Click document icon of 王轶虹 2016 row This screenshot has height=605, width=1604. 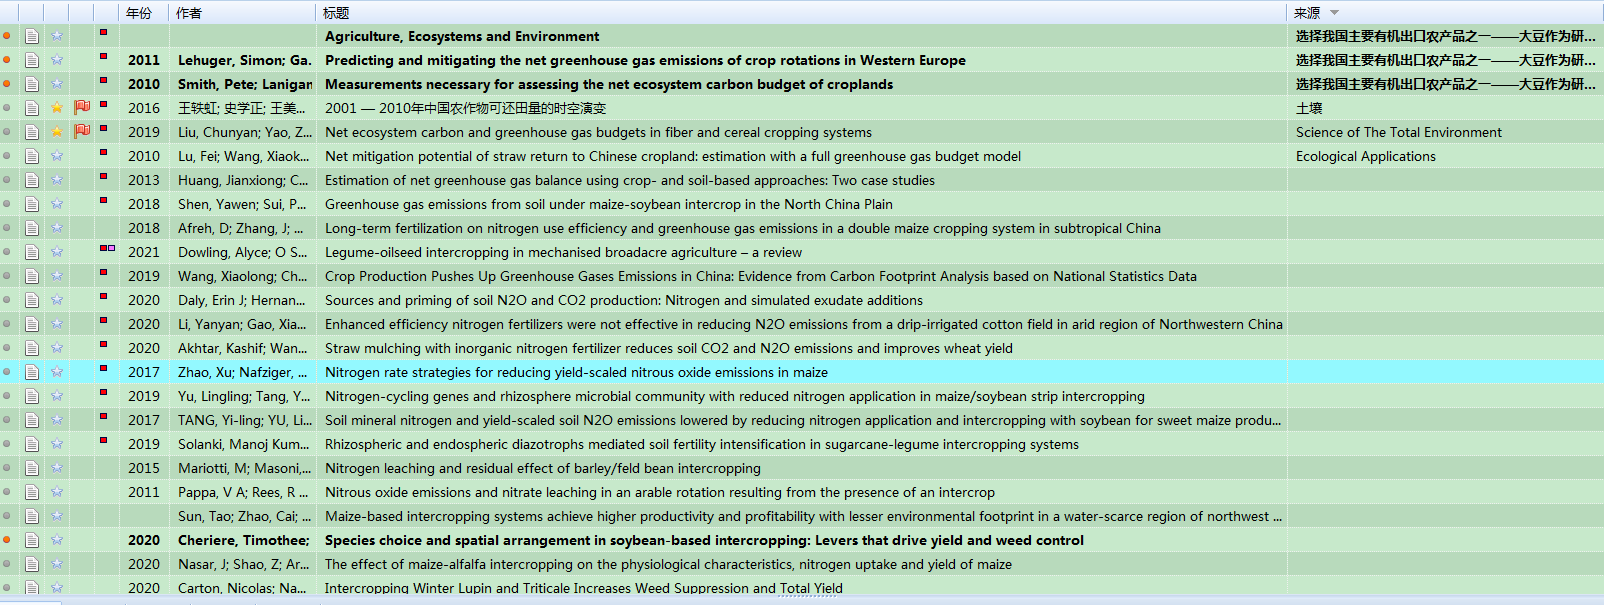pyautogui.click(x=32, y=108)
